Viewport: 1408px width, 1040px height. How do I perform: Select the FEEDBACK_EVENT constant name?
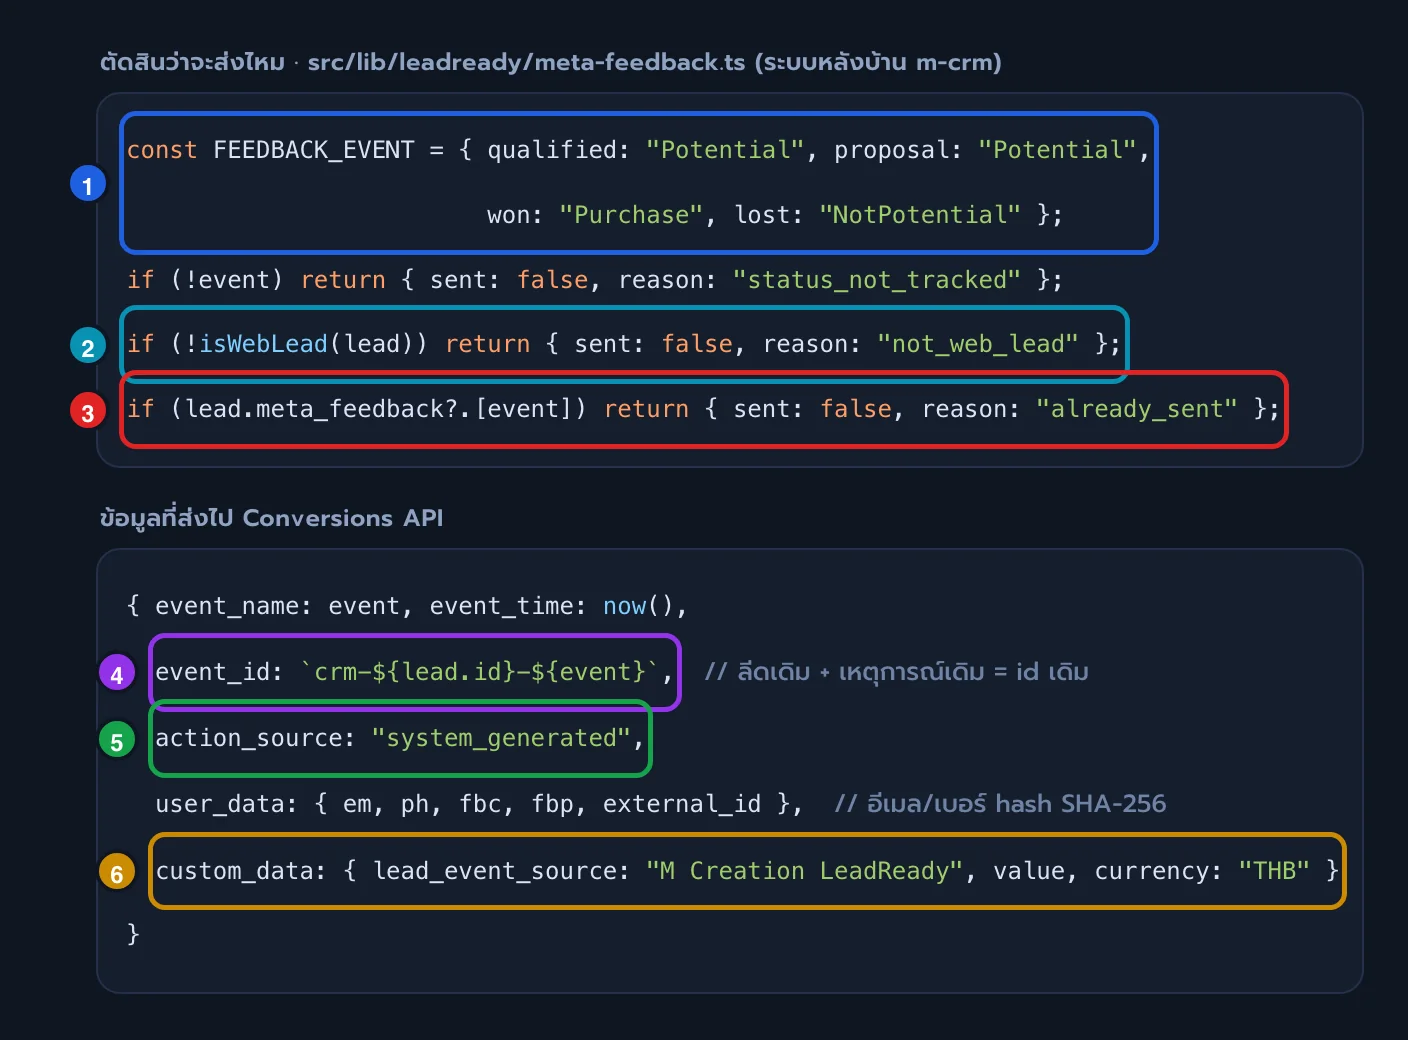[314, 150]
